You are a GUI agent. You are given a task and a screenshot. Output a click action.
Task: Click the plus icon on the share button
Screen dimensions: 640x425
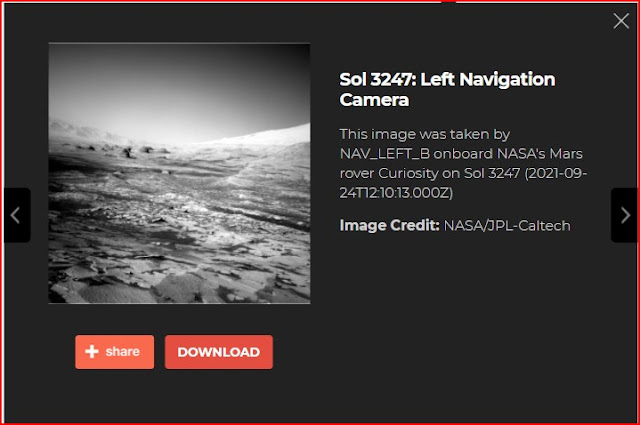click(x=92, y=352)
